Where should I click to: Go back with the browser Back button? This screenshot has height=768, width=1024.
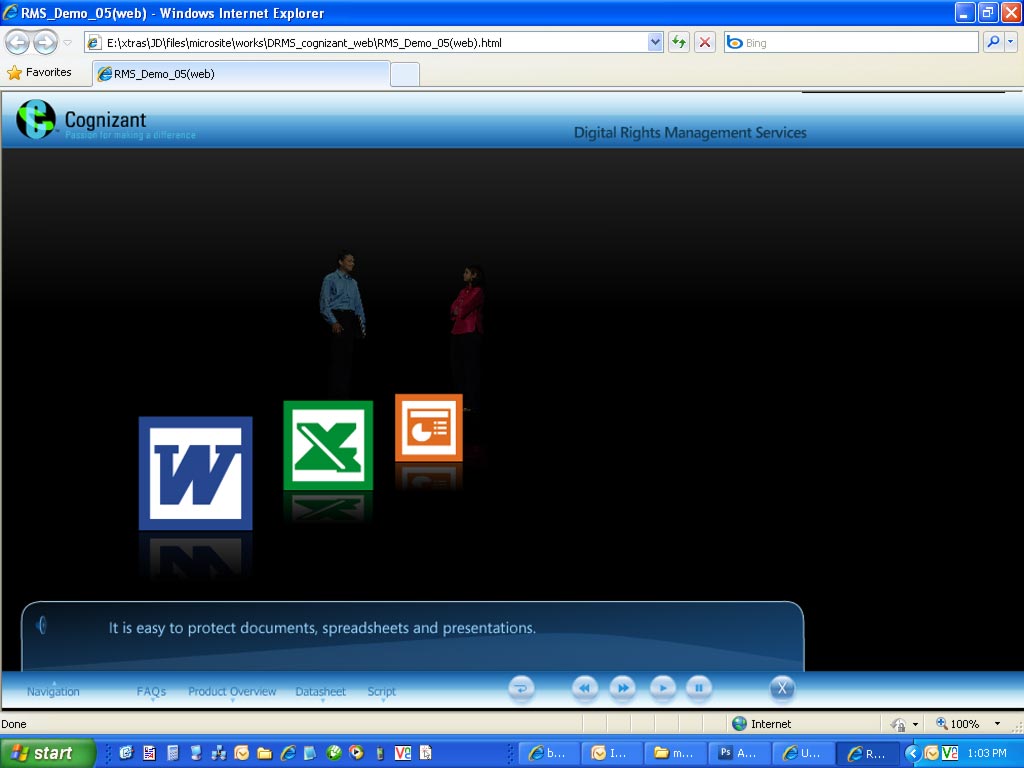(x=18, y=42)
